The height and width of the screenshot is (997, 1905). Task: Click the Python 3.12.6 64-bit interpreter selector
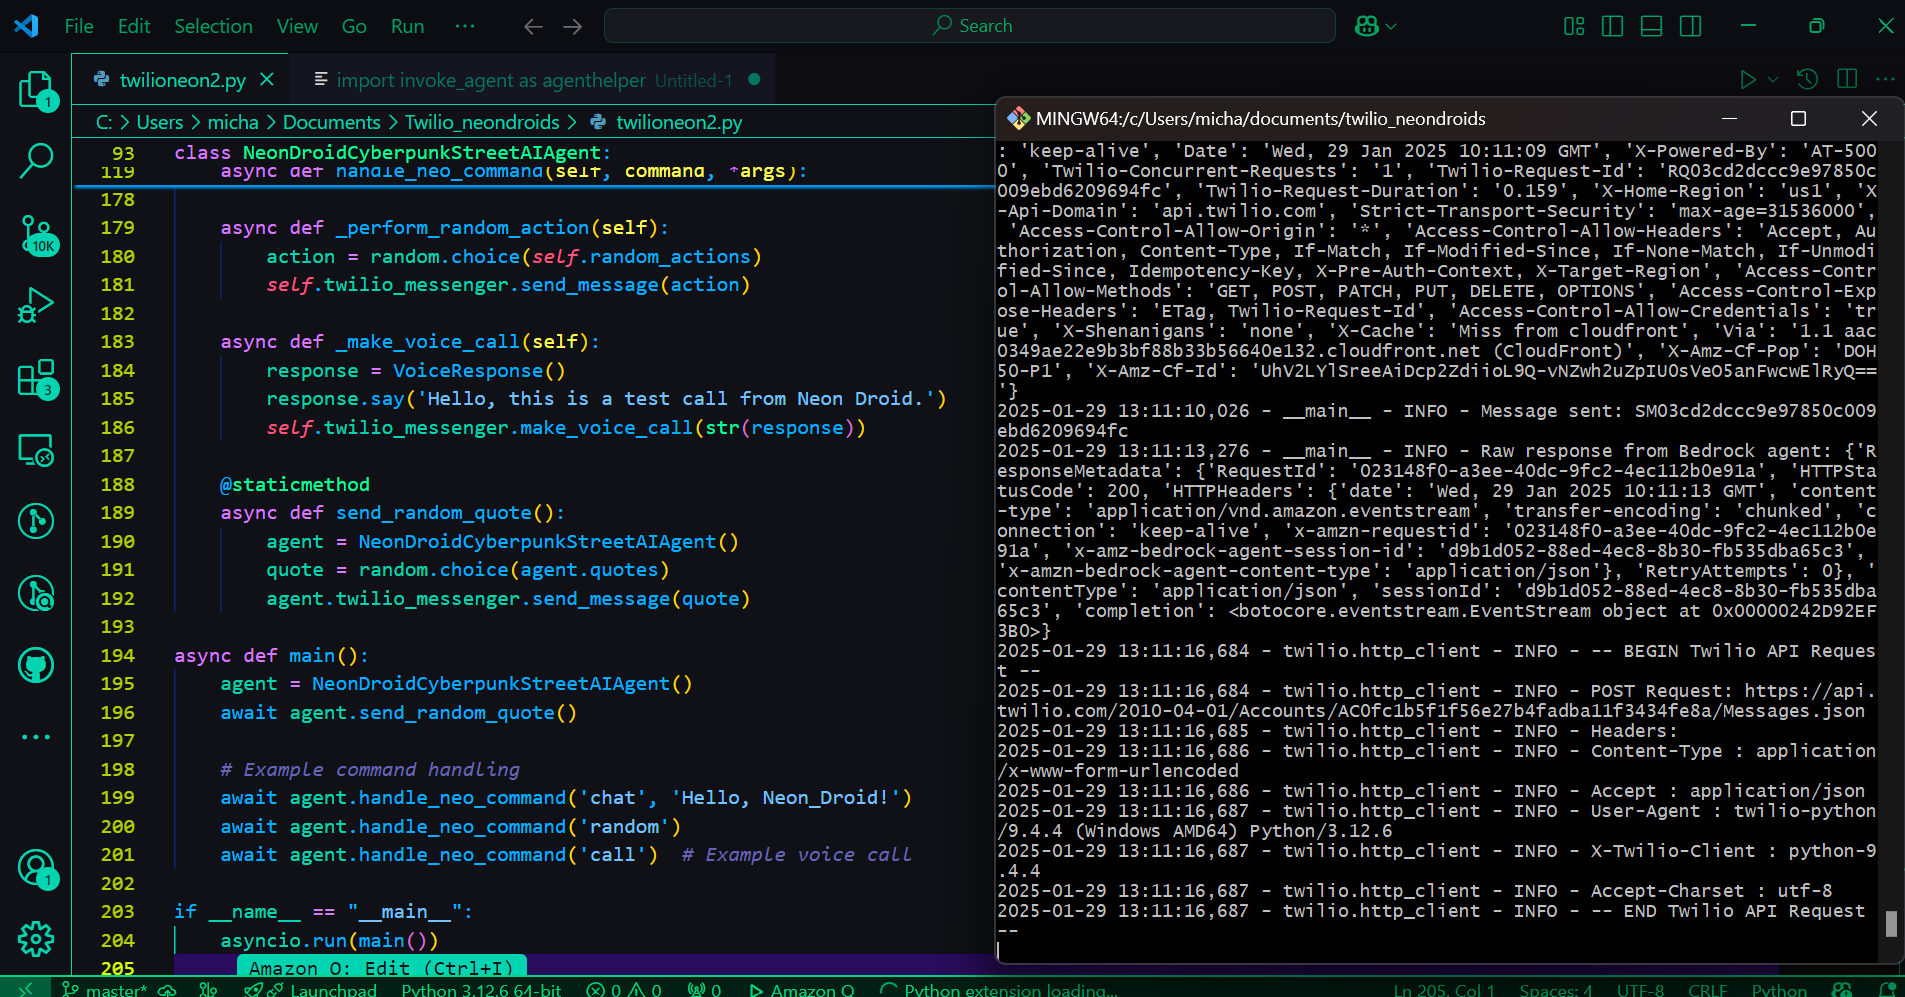coord(481,989)
